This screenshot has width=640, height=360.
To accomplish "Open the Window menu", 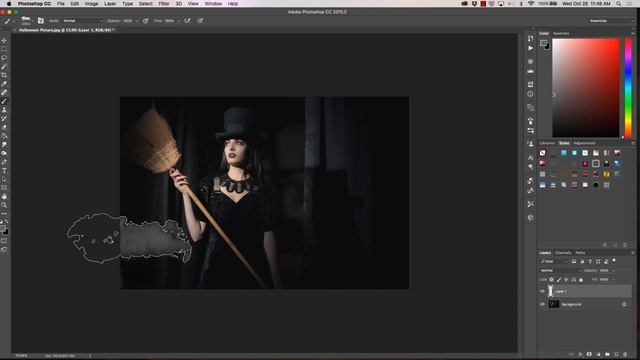I will coord(213,4).
